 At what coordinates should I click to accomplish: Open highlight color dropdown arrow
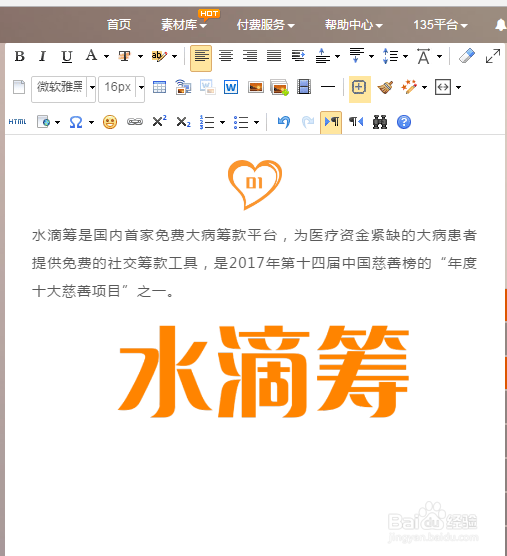174,57
